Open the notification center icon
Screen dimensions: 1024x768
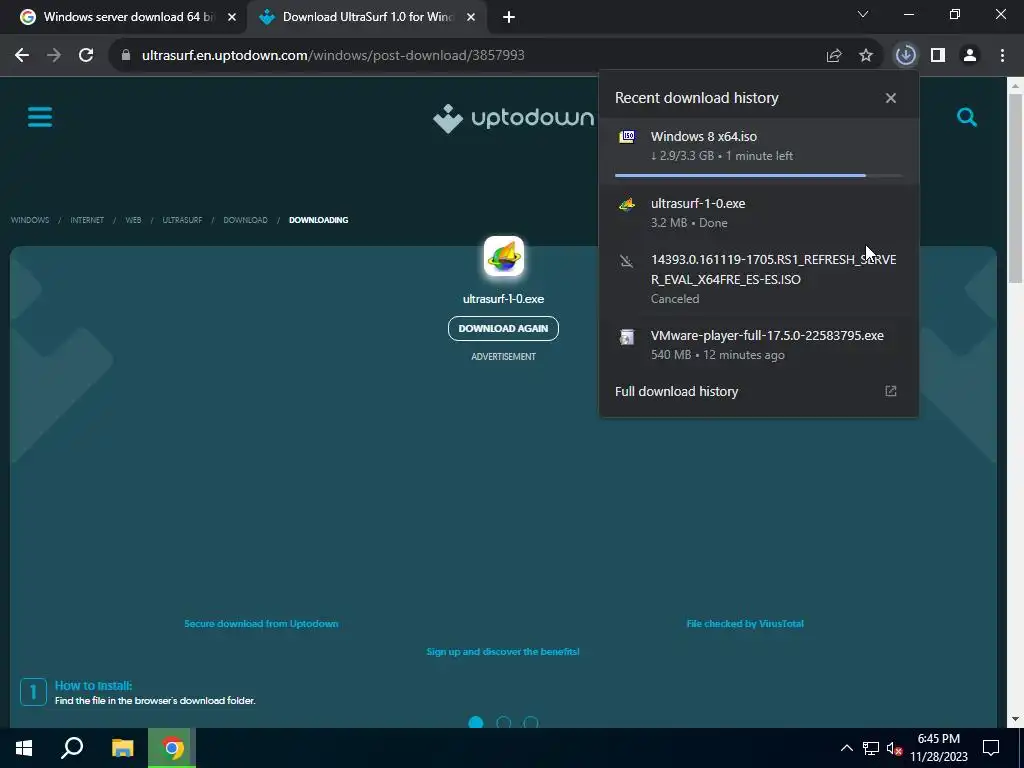(x=991, y=748)
